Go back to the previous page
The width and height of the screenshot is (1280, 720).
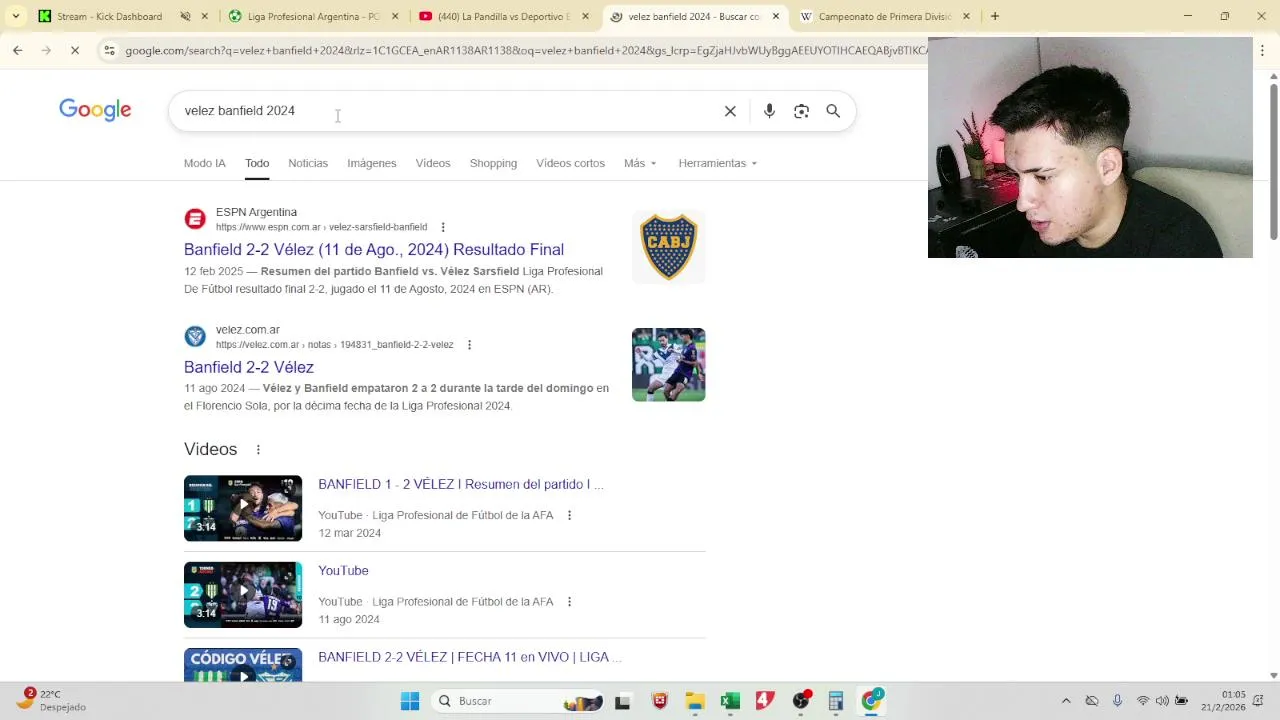click(18, 50)
